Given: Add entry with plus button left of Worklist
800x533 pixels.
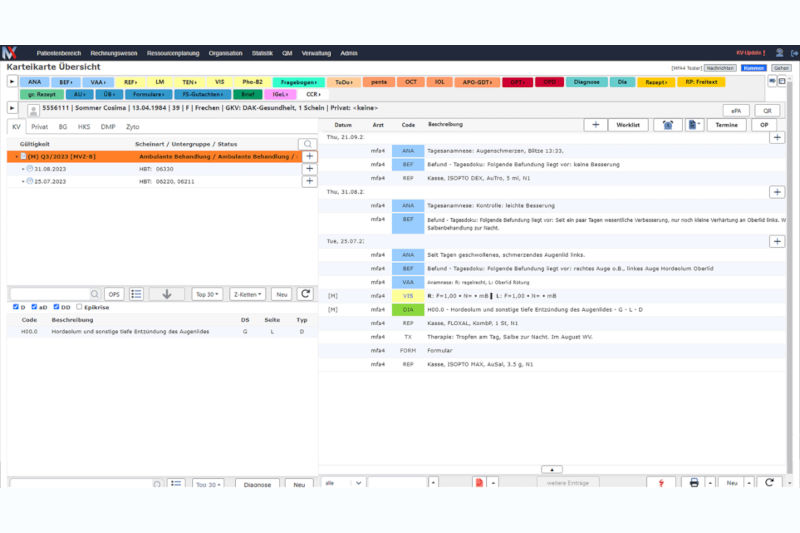Looking at the screenshot, I should pyautogui.click(x=595, y=125).
